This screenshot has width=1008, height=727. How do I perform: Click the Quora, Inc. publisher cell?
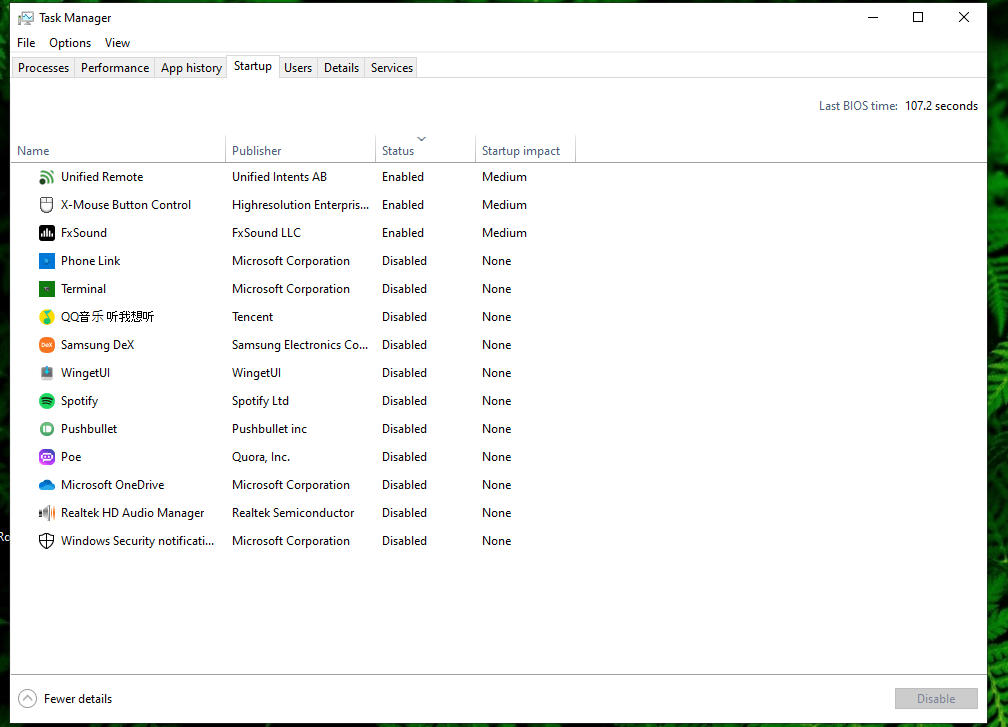[261, 457]
